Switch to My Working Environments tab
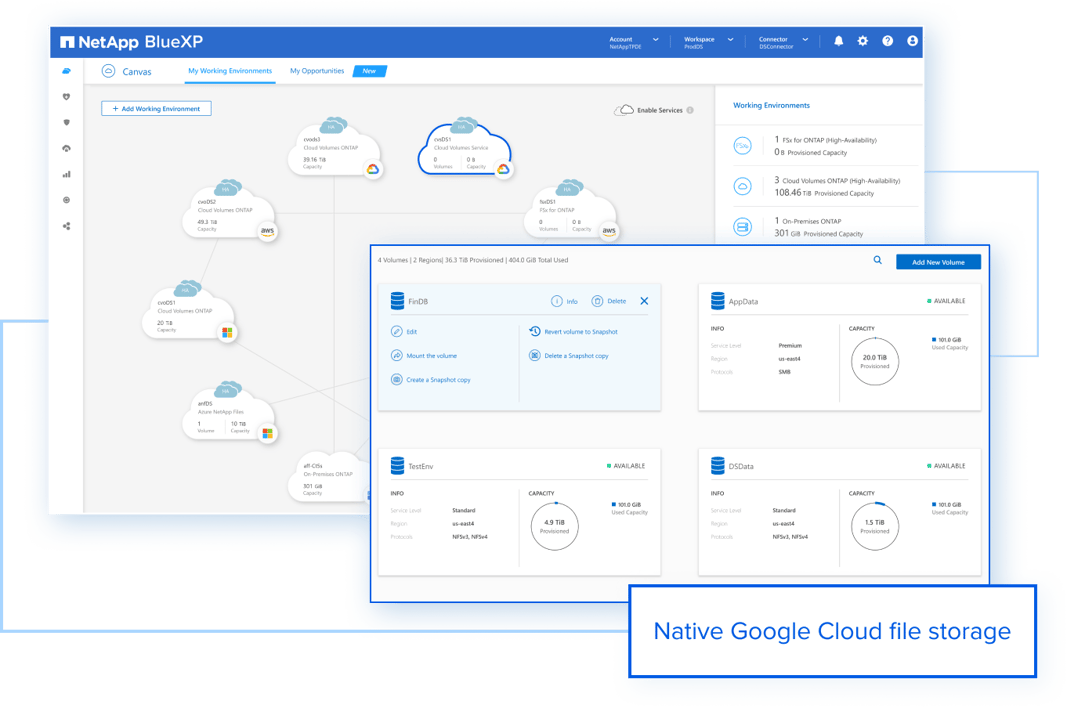Viewport: 1067px width, 708px height. (230, 71)
